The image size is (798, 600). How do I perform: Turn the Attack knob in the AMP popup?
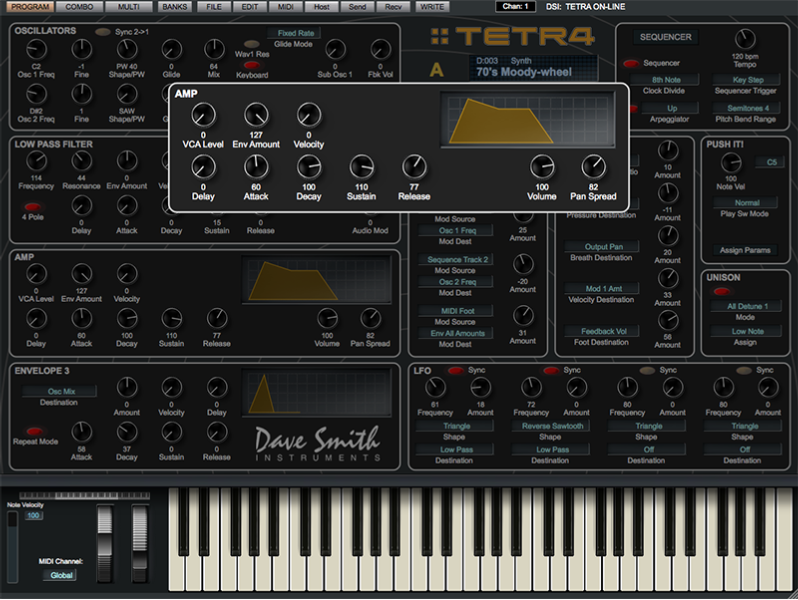(x=257, y=167)
